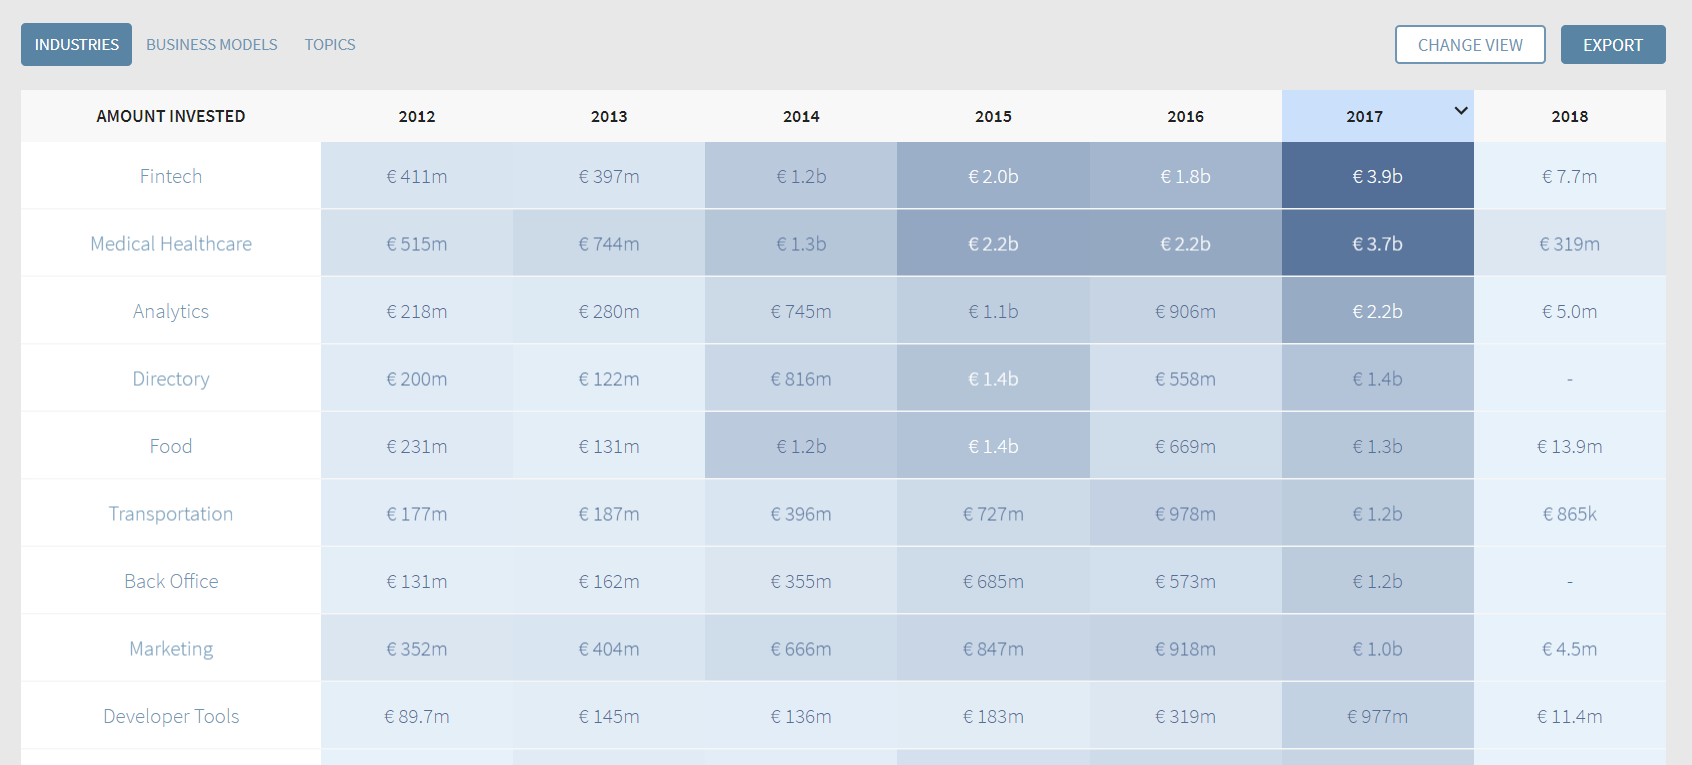The width and height of the screenshot is (1692, 765).
Task: Open the Developer Tools industry link
Action: point(171,716)
